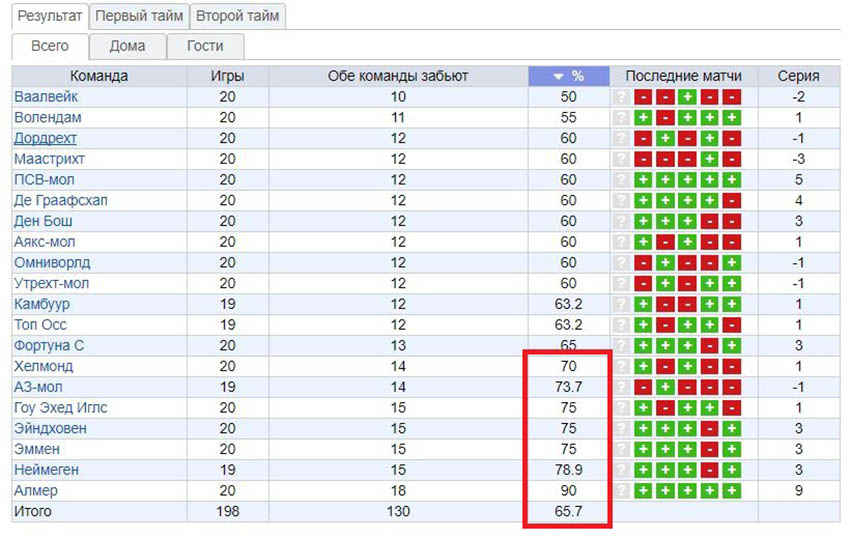
Task: Open team link Омниворлд
Action: (52, 262)
